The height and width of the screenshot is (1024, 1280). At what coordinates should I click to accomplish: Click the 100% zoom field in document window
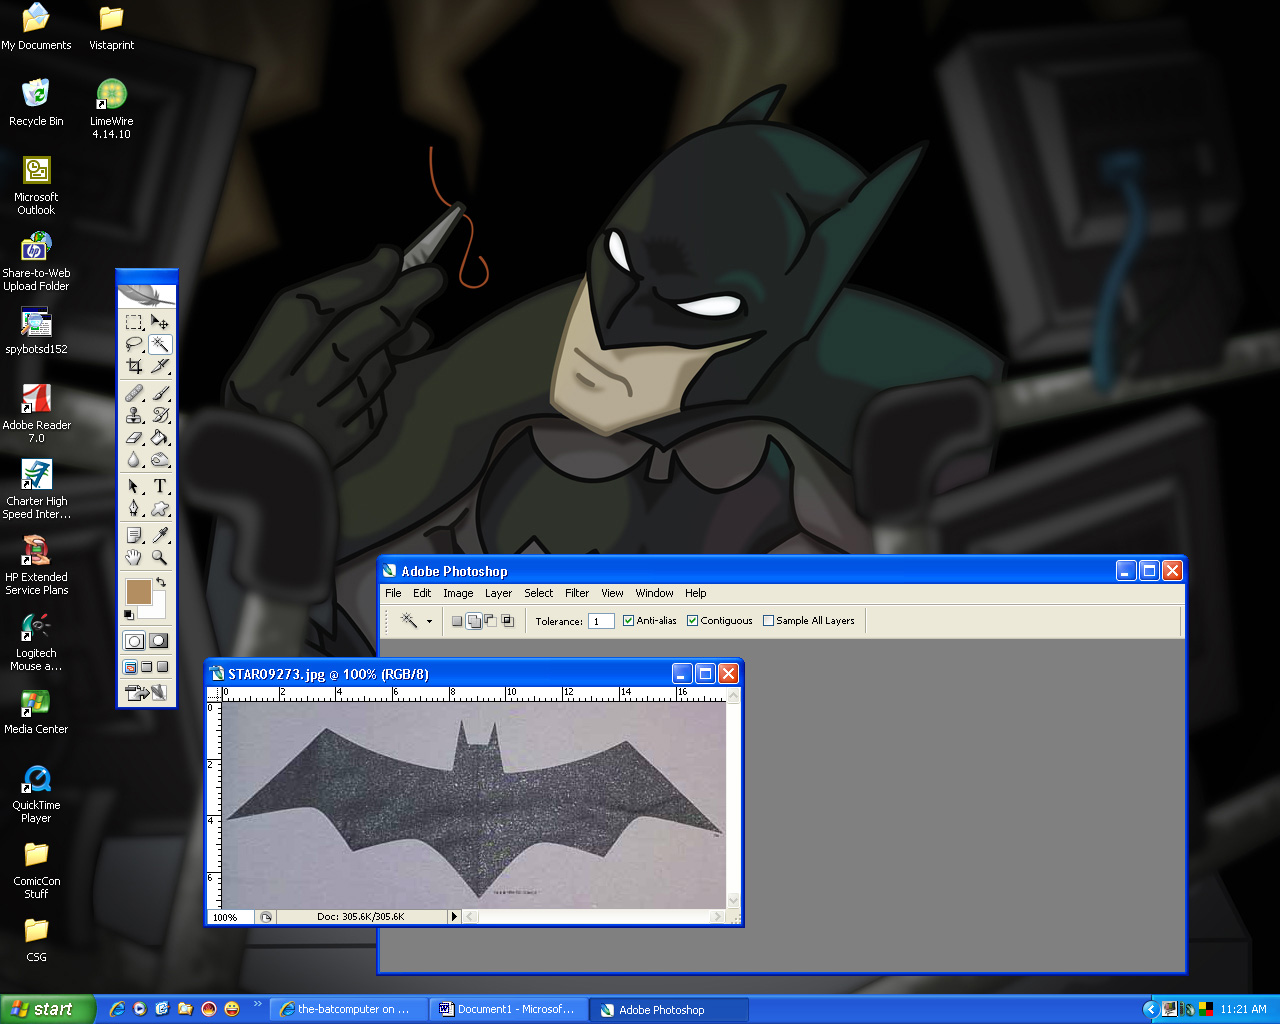[230, 916]
